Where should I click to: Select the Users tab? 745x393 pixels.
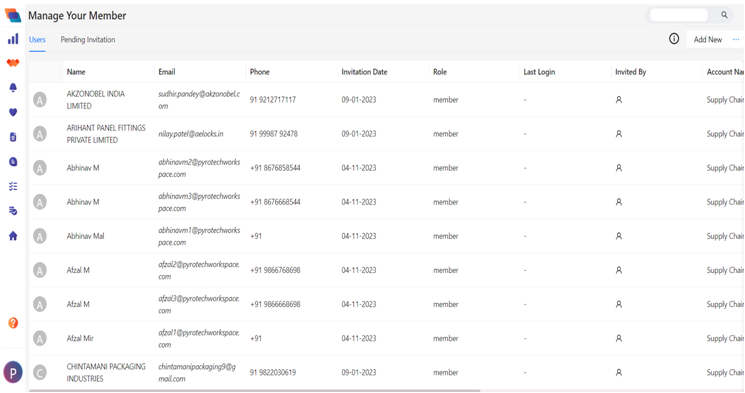point(37,39)
